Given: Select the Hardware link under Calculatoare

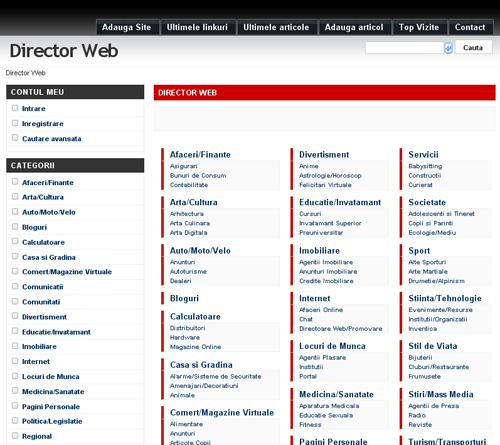Looking at the screenshot, I should [185, 337].
